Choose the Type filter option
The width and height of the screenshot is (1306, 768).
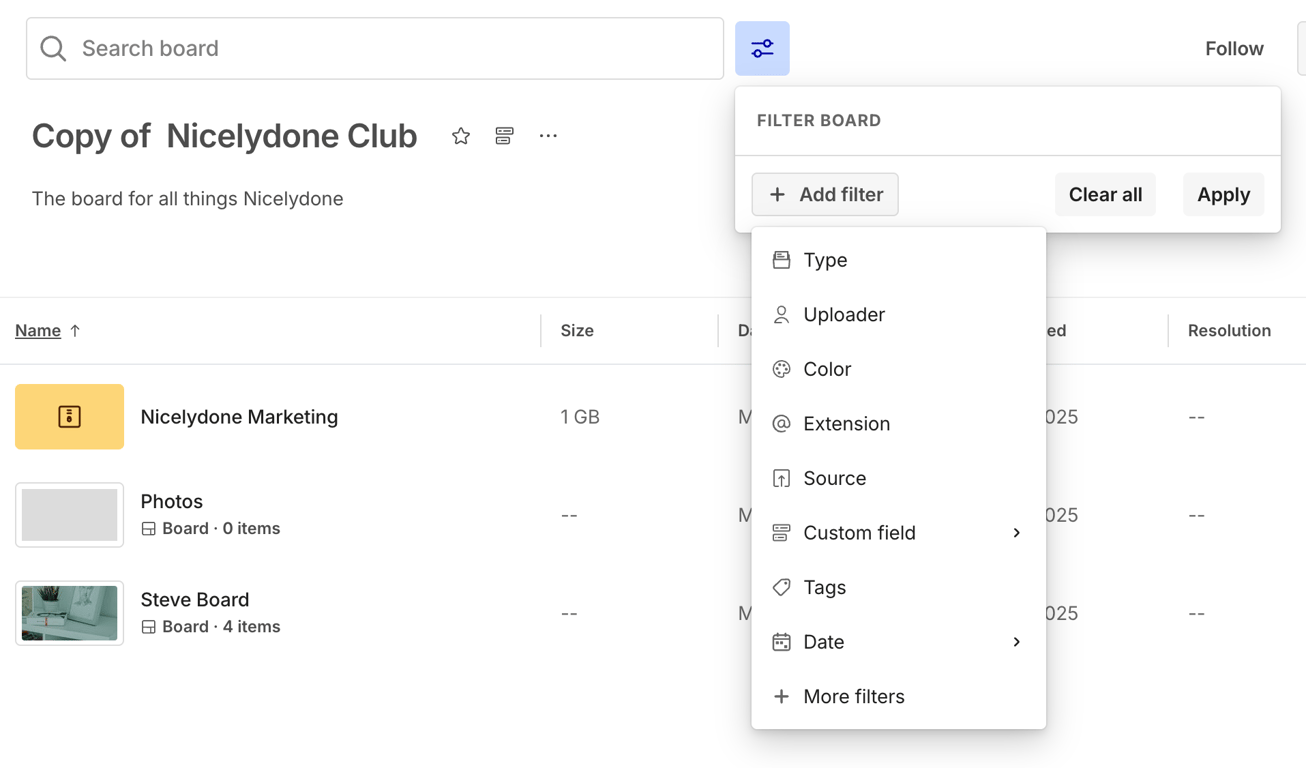click(898, 260)
